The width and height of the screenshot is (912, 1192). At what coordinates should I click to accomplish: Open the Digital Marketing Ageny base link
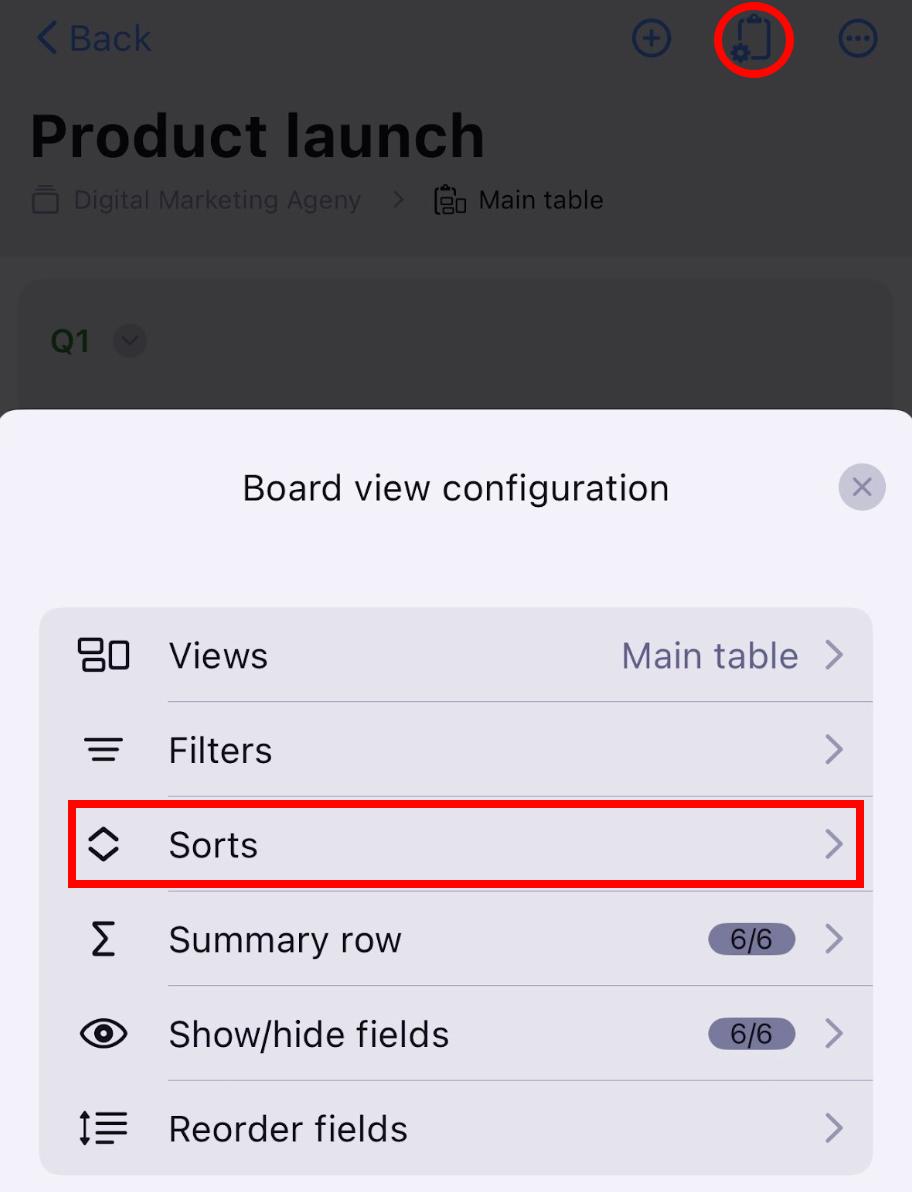coord(216,199)
